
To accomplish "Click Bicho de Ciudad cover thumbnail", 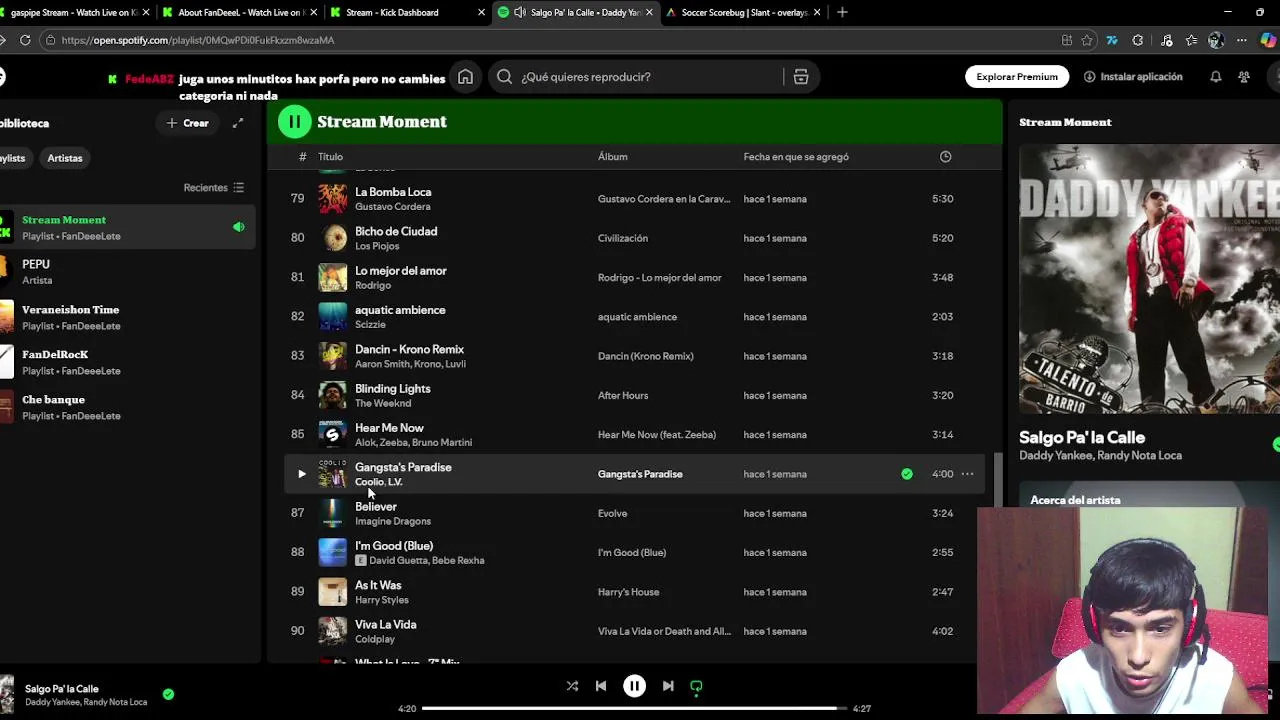I will [333, 238].
